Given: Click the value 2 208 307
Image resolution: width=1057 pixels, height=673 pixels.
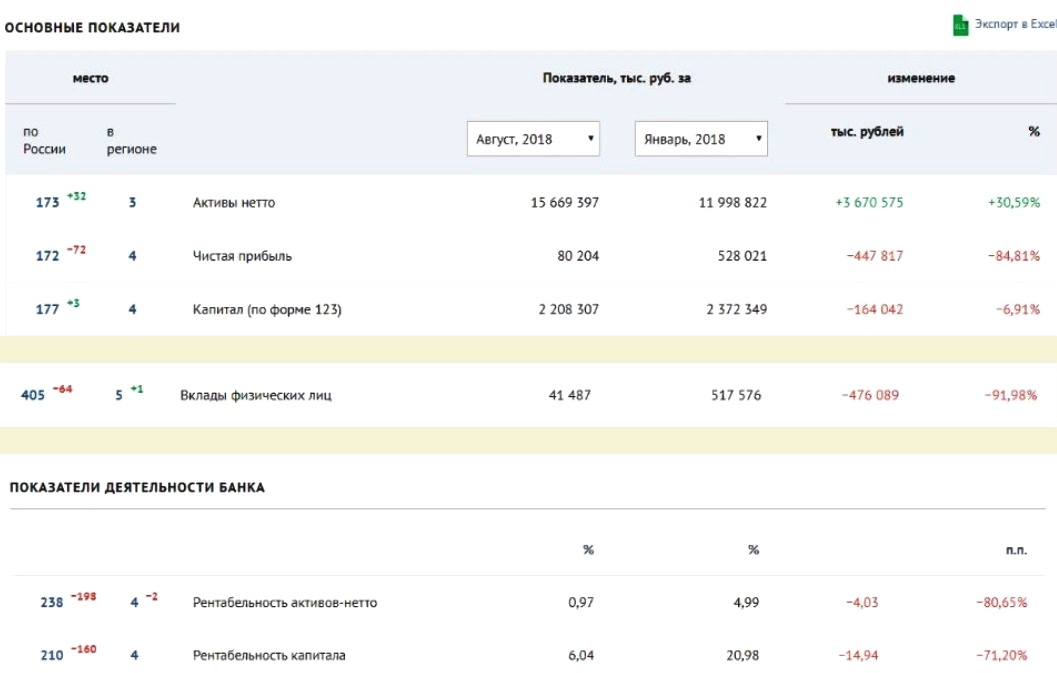Looking at the screenshot, I should click(568, 310).
